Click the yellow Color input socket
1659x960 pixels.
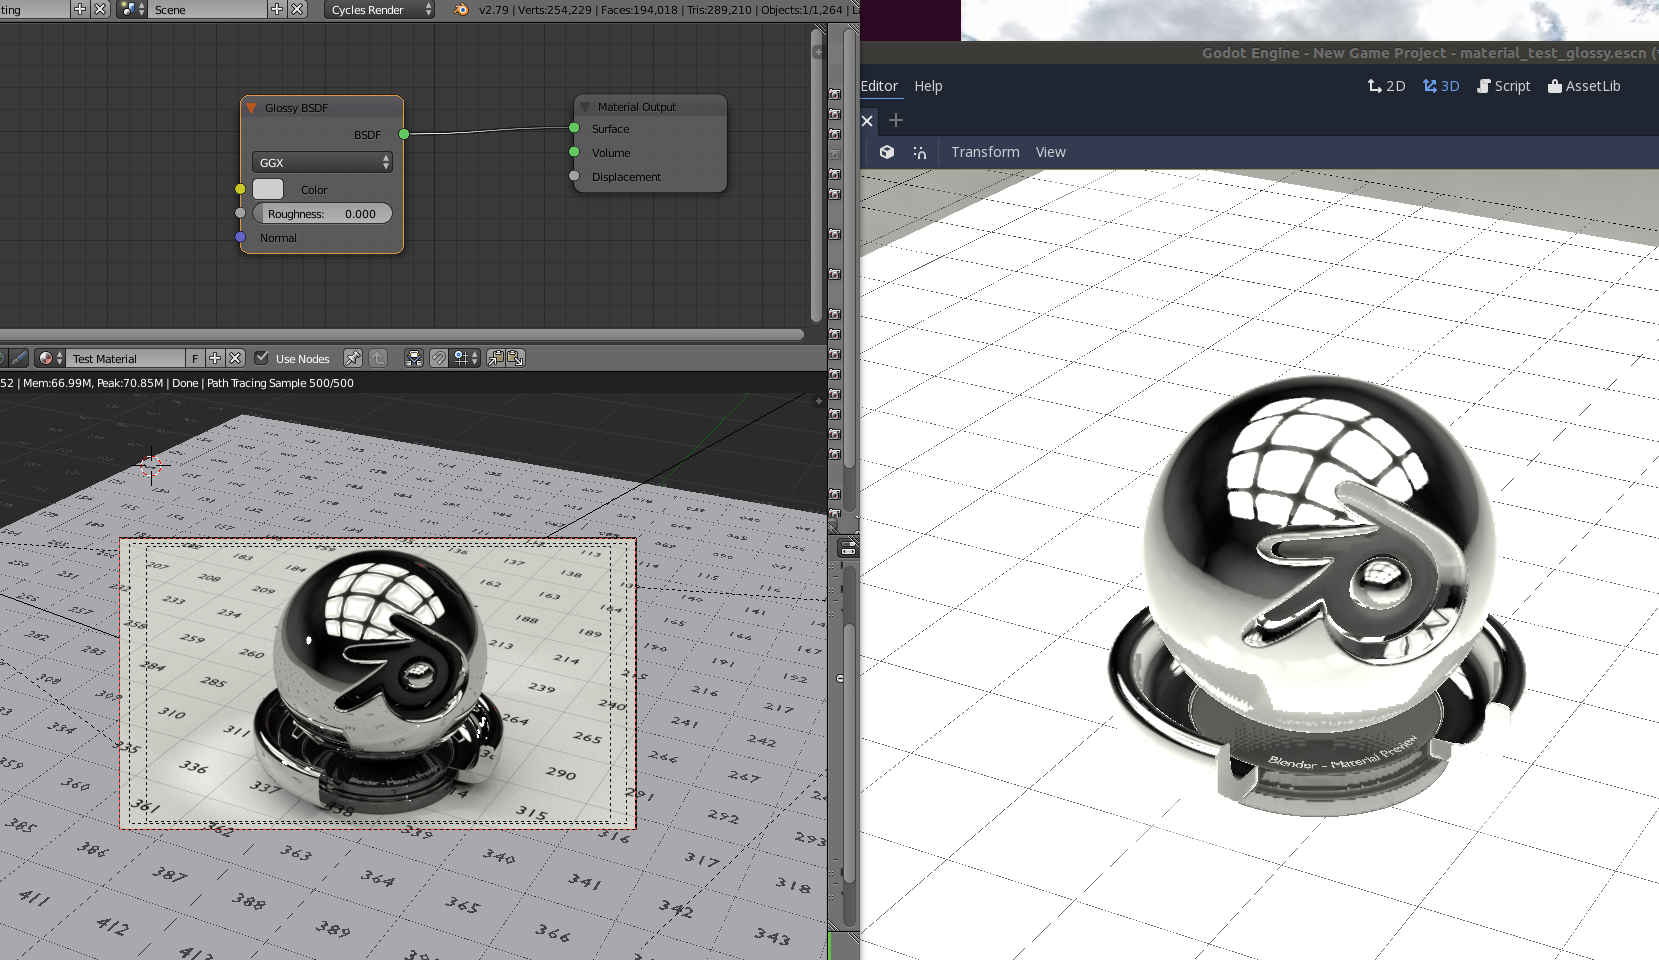tap(240, 189)
